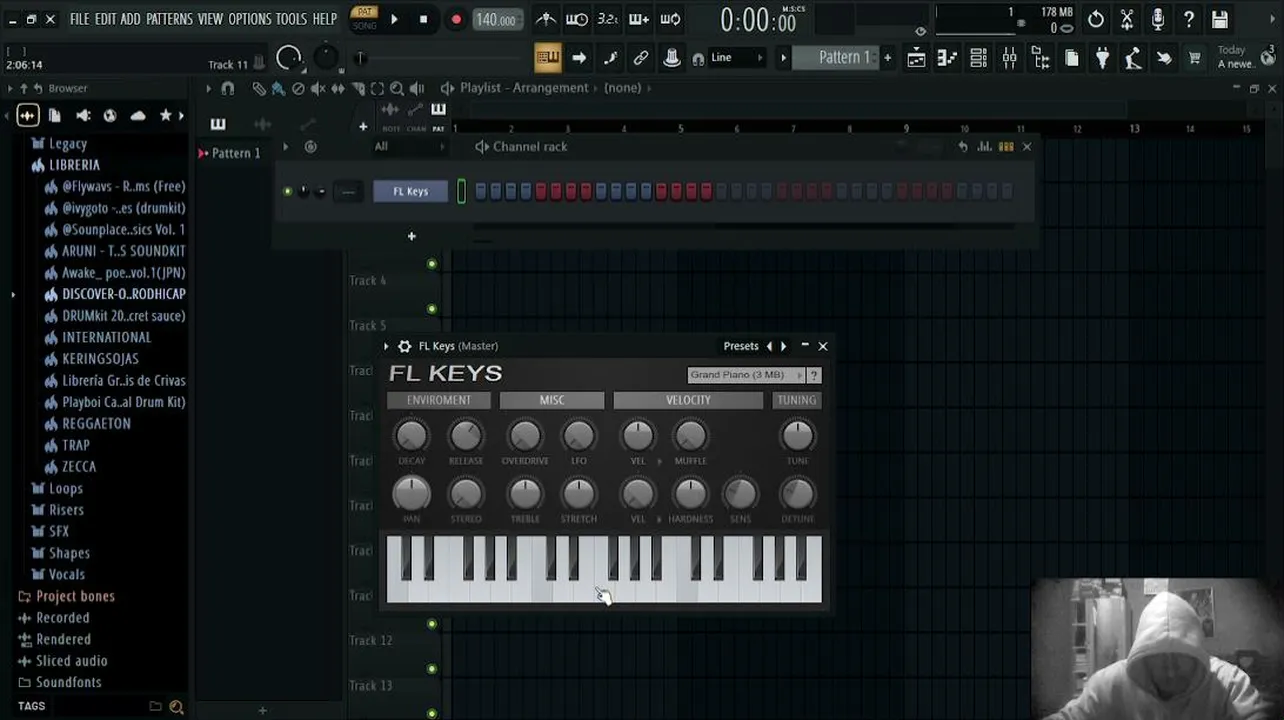Arm the red Record button

[x=456, y=19]
